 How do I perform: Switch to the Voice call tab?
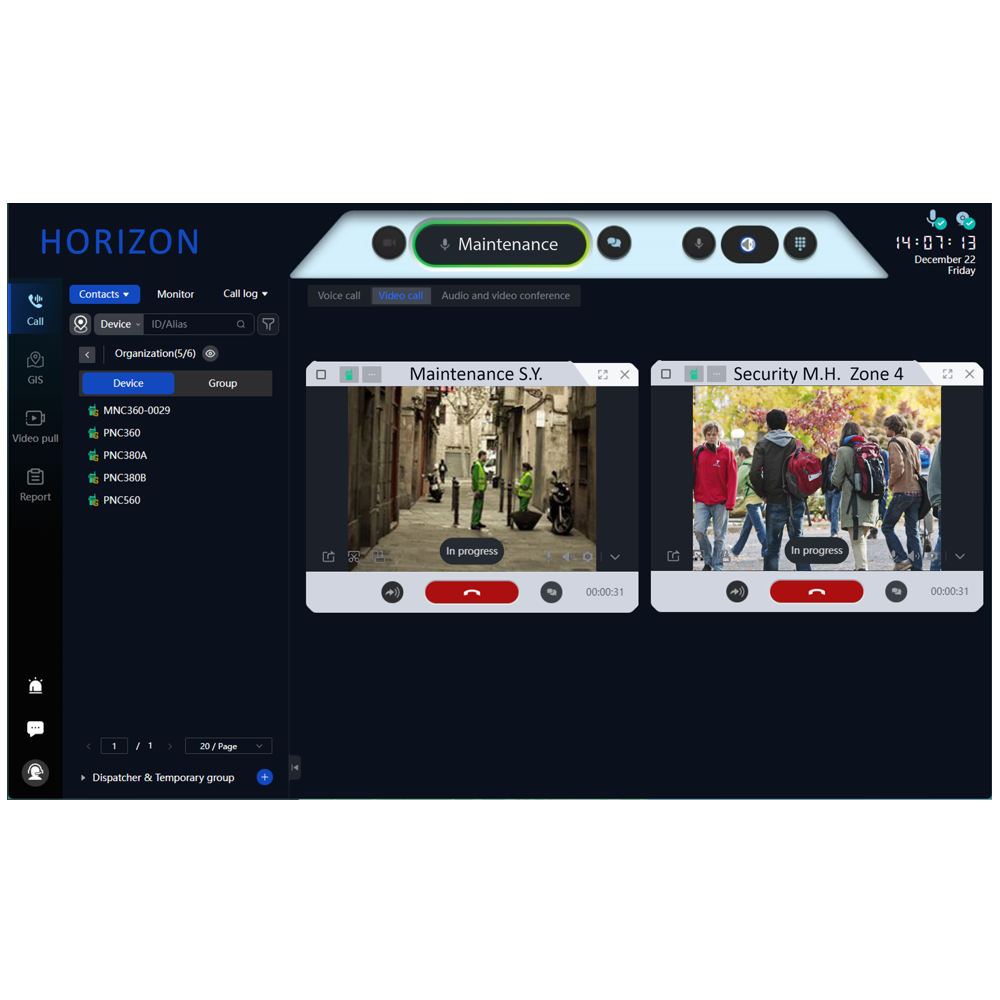tap(339, 296)
